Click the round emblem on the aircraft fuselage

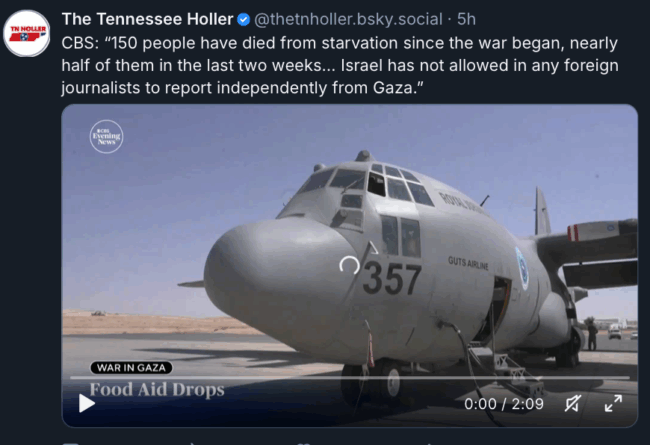pos(522,268)
